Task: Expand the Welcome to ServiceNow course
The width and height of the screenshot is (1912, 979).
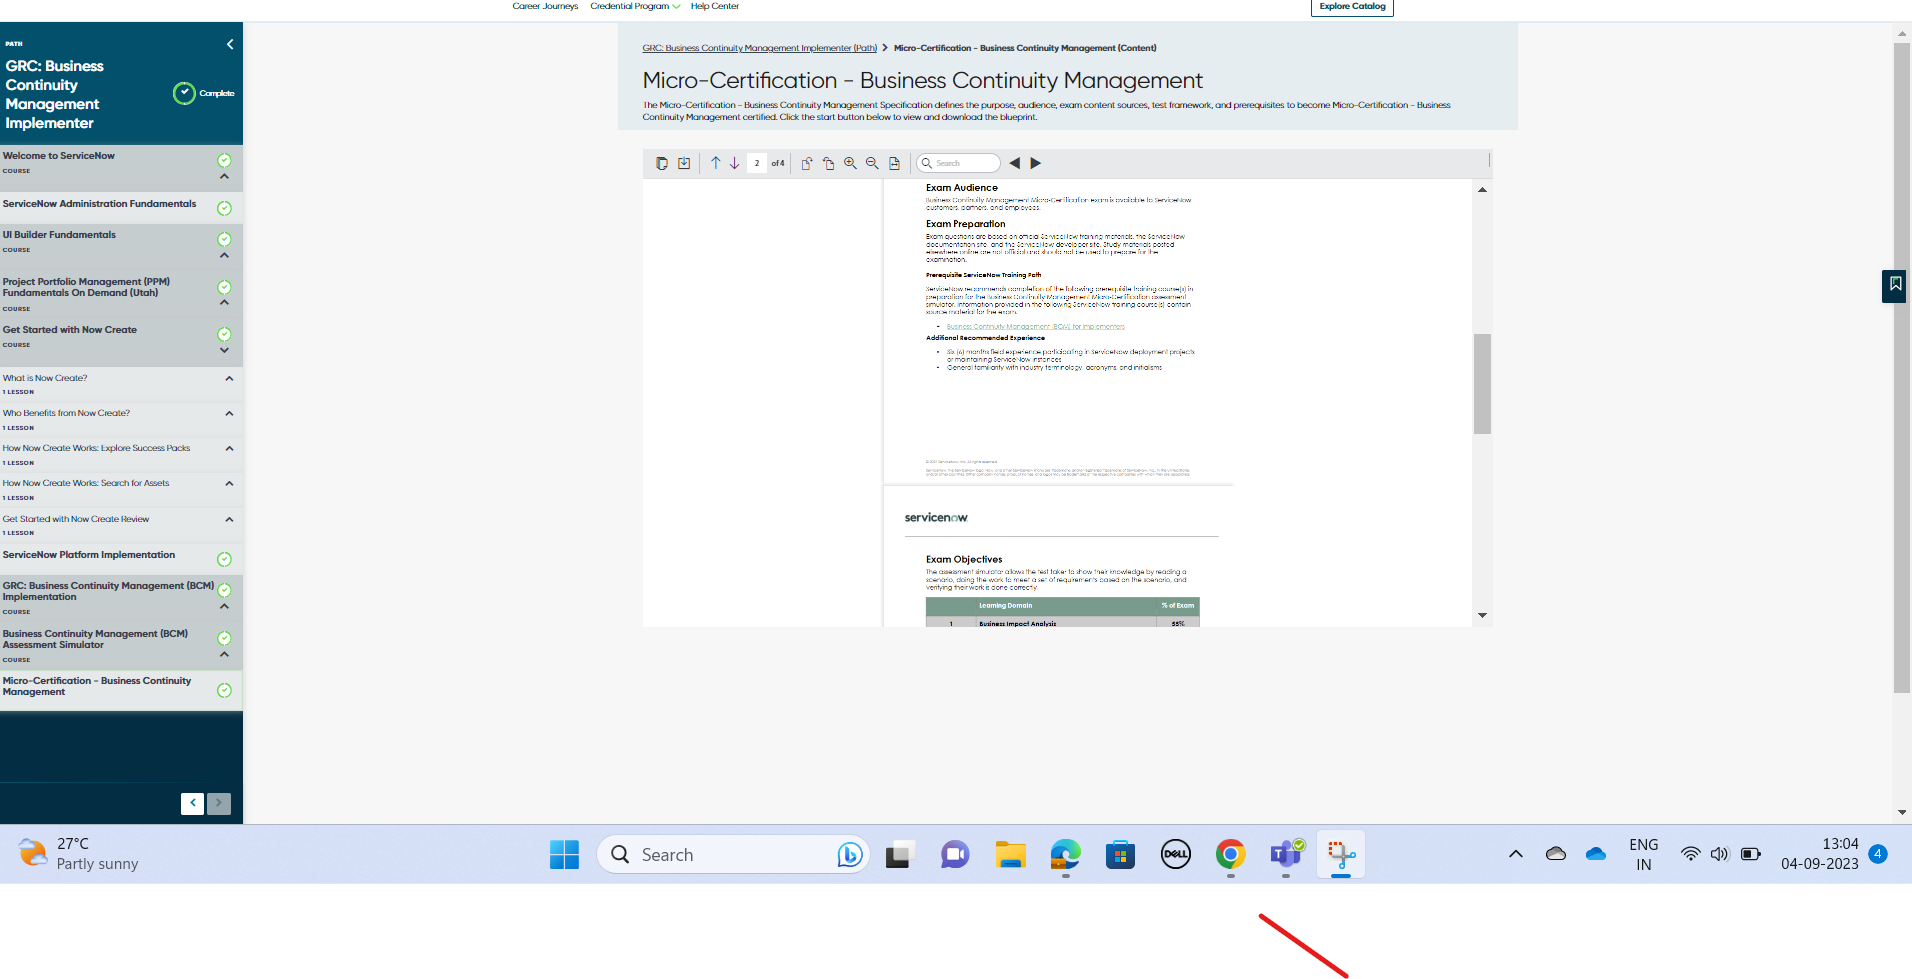Action: click(224, 177)
